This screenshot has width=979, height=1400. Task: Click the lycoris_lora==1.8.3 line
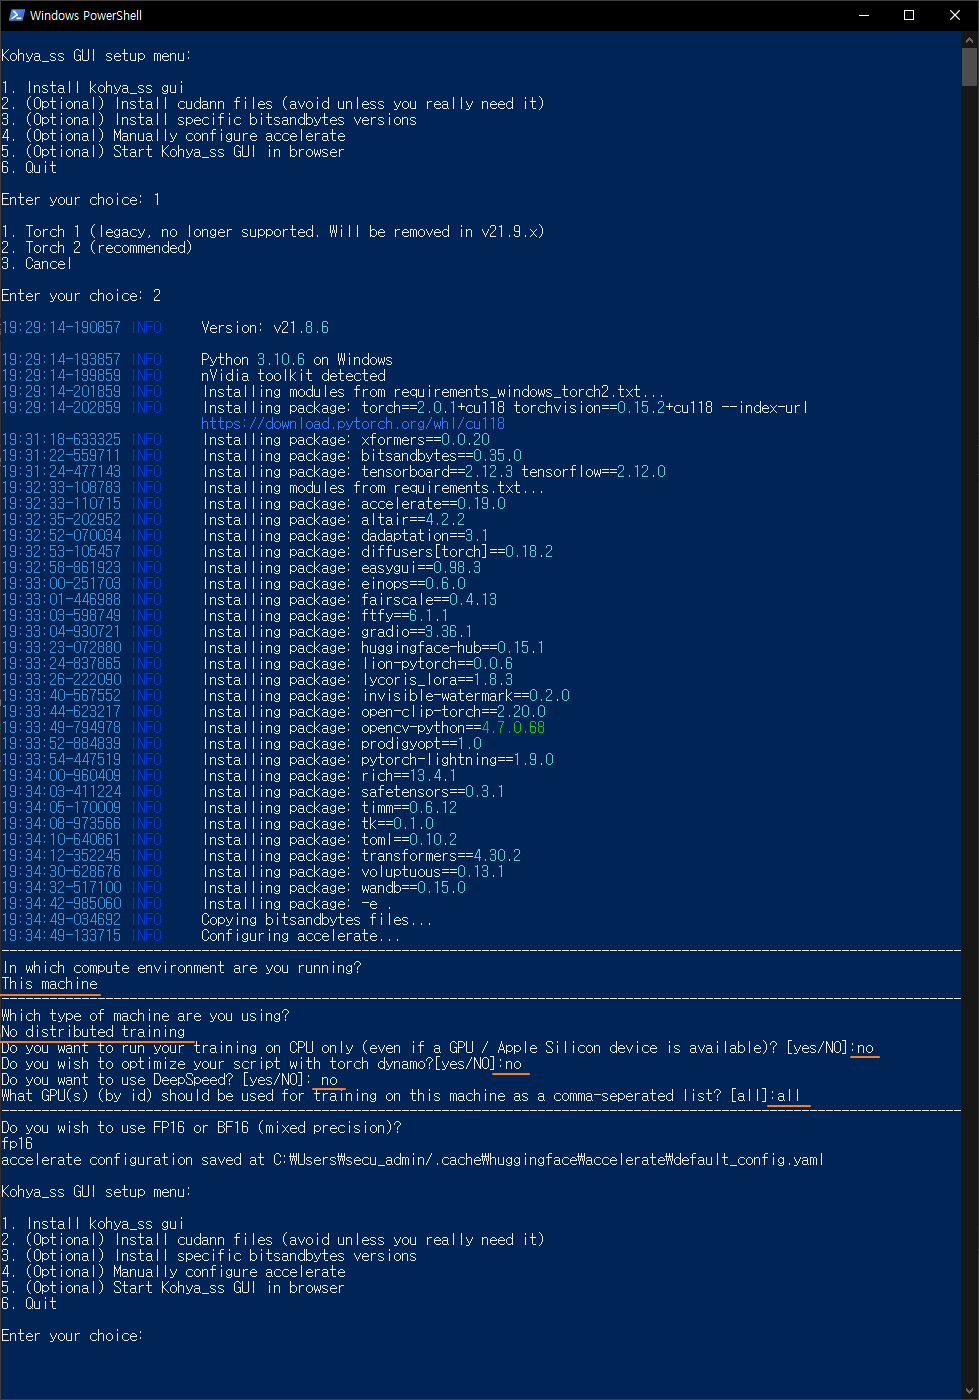click(357, 680)
